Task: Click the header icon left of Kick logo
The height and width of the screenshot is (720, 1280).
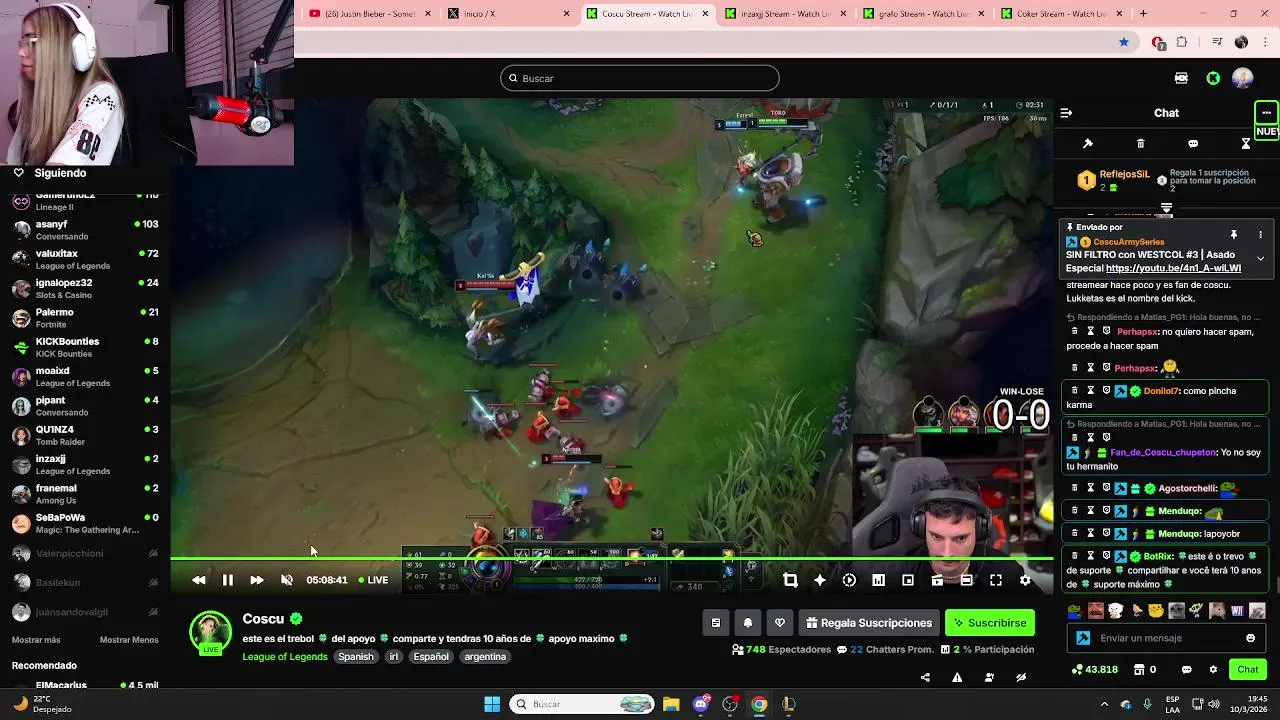Action: [1181, 78]
